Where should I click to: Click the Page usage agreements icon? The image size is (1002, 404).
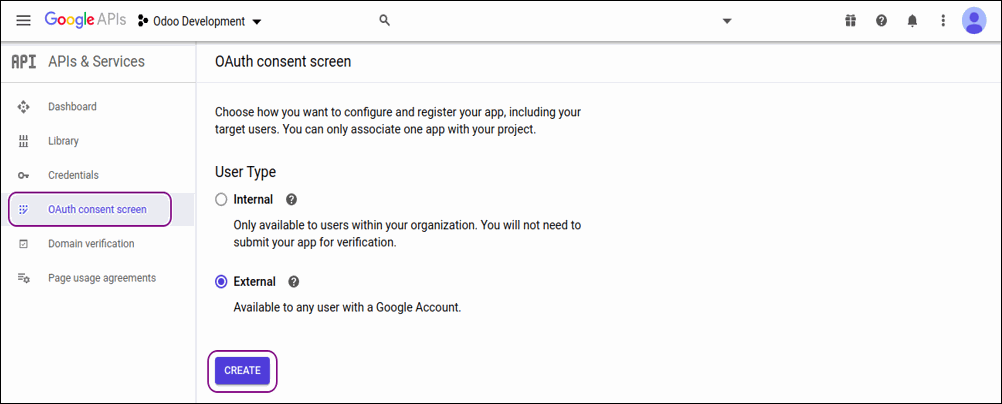pos(23,278)
